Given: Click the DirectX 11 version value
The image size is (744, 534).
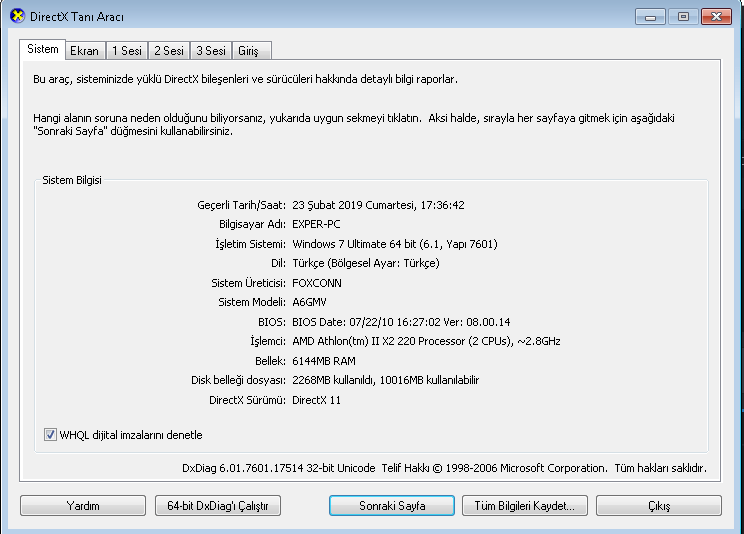Looking at the screenshot, I should [316, 400].
